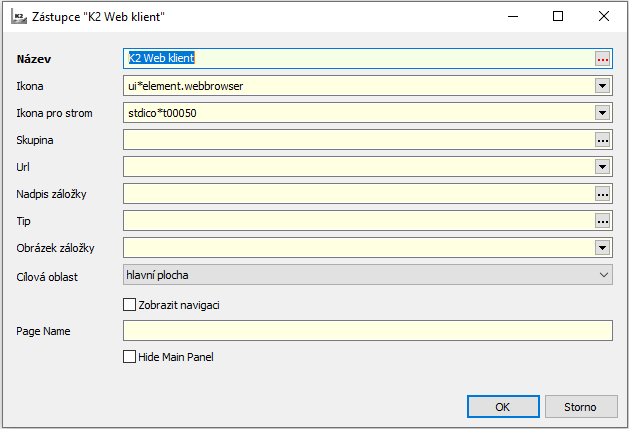The image size is (629, 429).
Task: Click the bold Název label
Action: (34, 59)
